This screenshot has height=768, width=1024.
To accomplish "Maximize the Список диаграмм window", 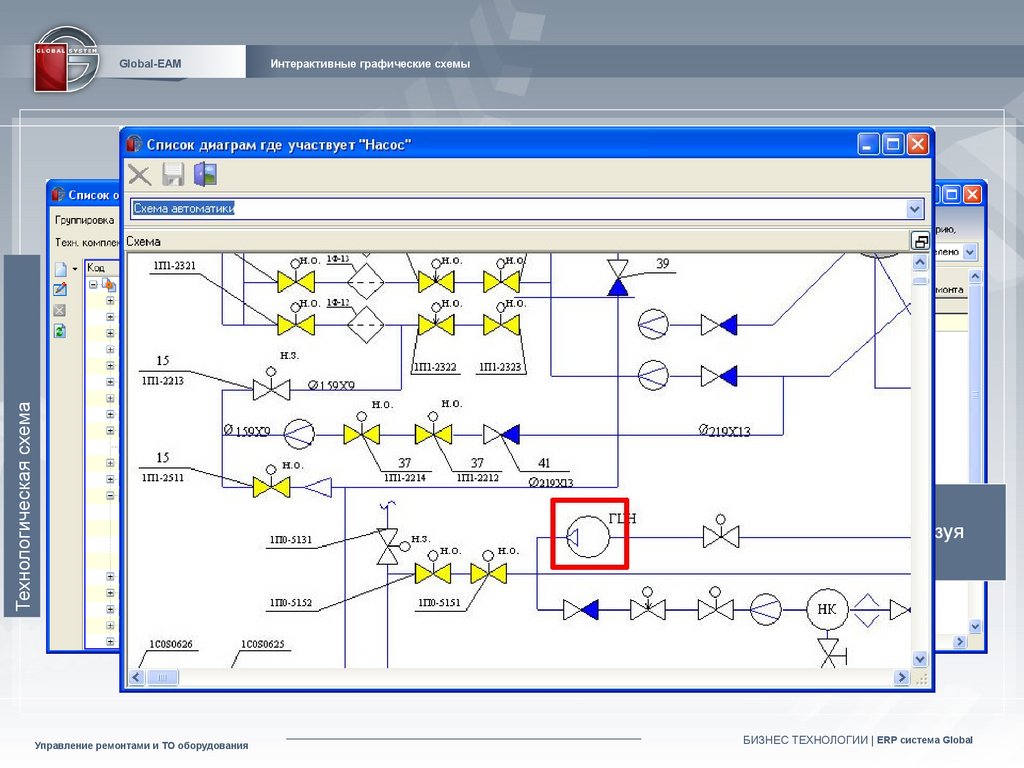I will click(892, 144).
